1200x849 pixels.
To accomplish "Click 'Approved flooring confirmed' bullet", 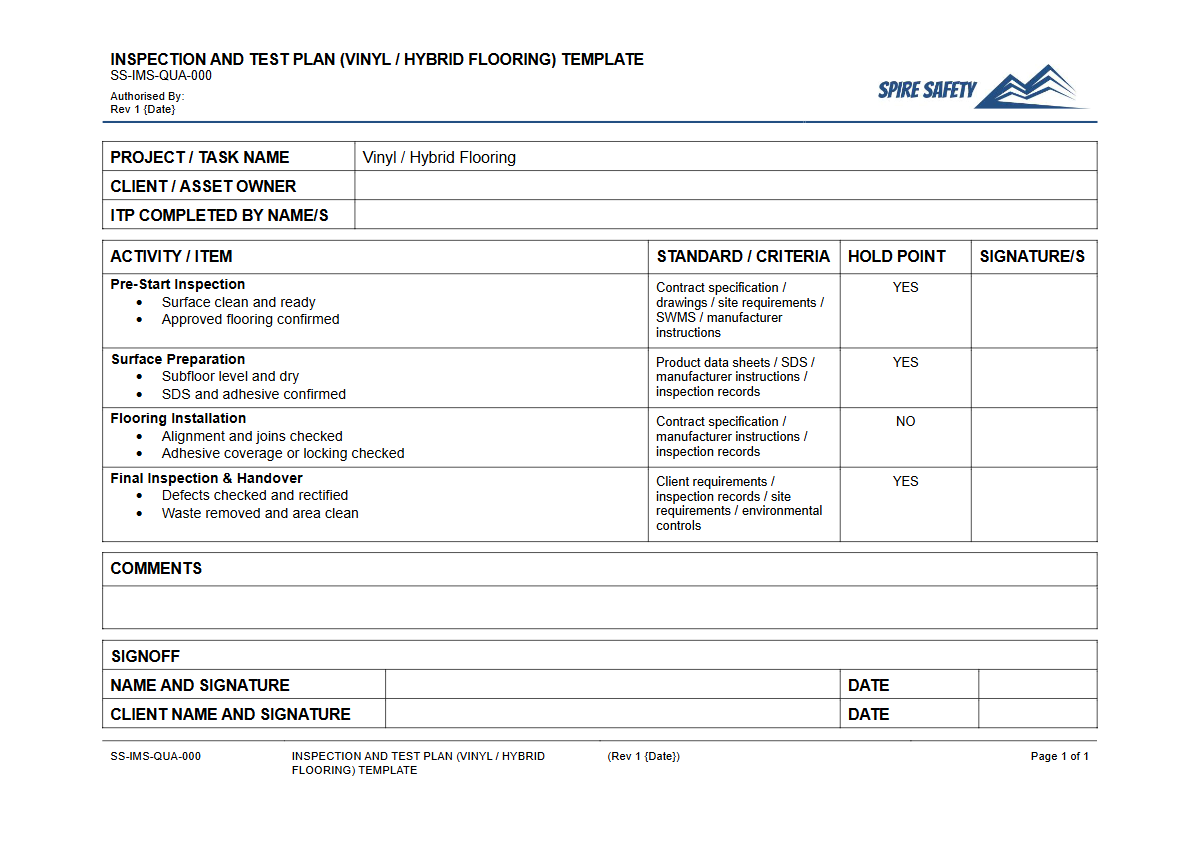I will (x=251, y=320).
